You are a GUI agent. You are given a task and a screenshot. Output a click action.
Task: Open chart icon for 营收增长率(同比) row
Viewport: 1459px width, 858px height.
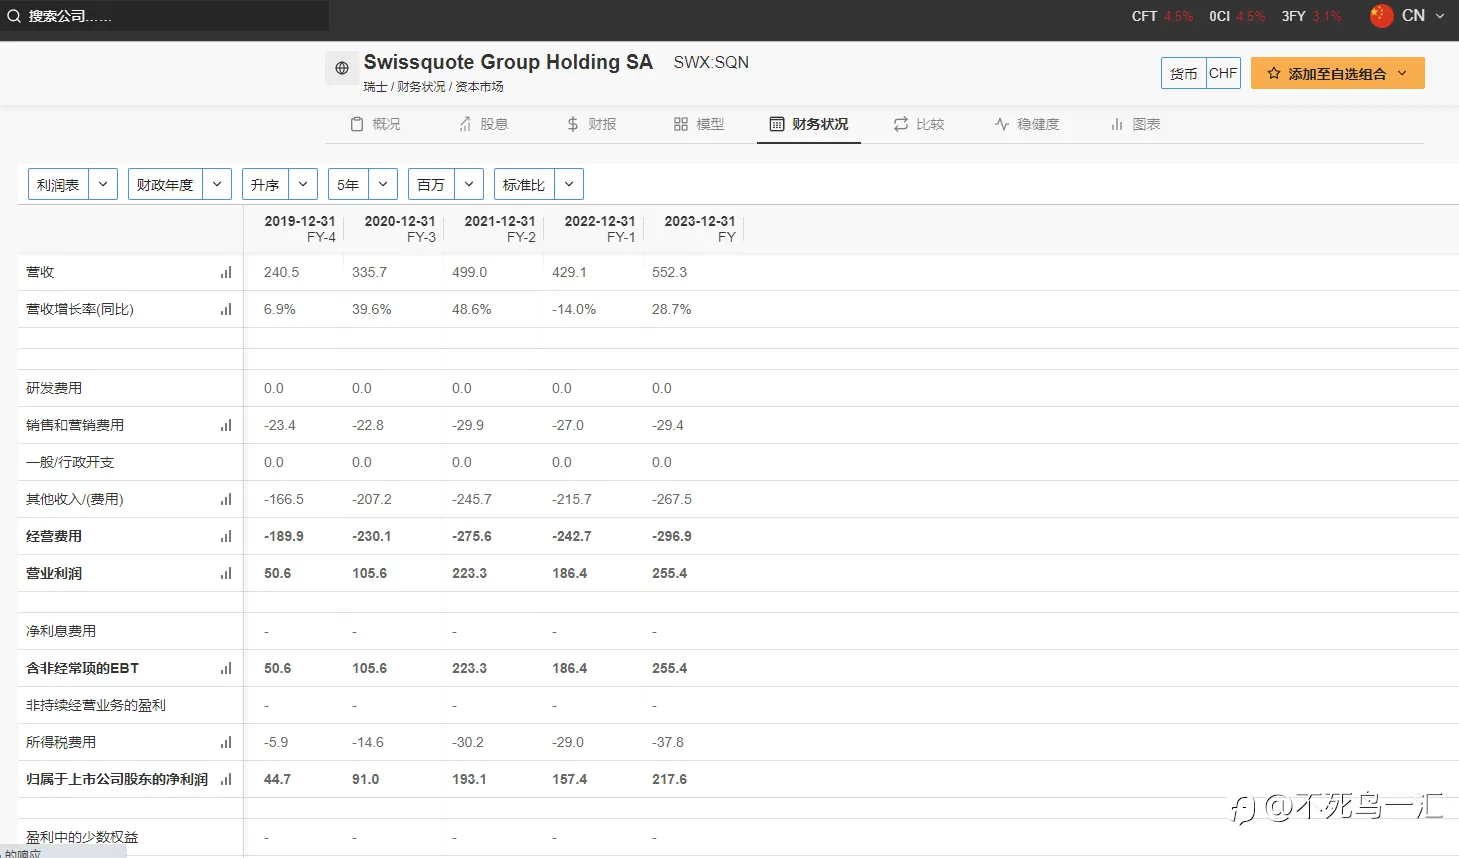[226, 309]
